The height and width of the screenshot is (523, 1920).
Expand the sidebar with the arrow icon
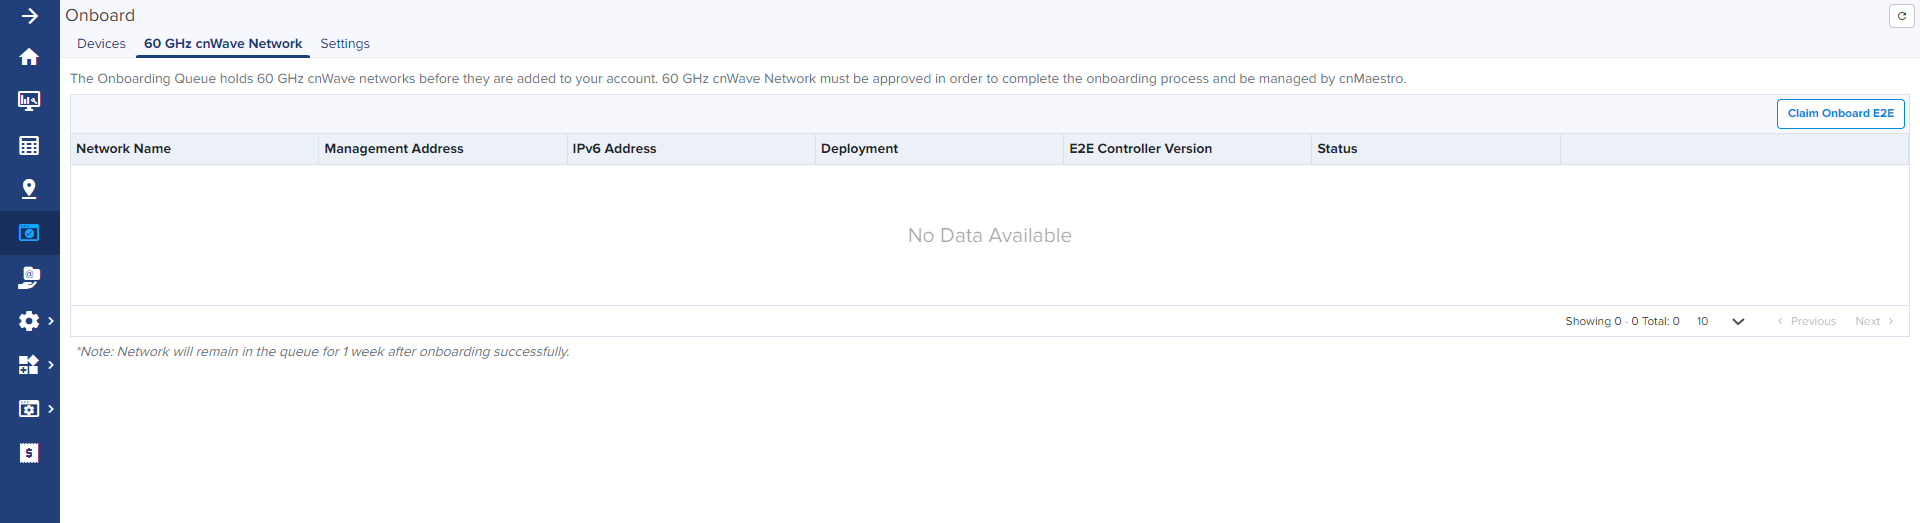(29, 16)
